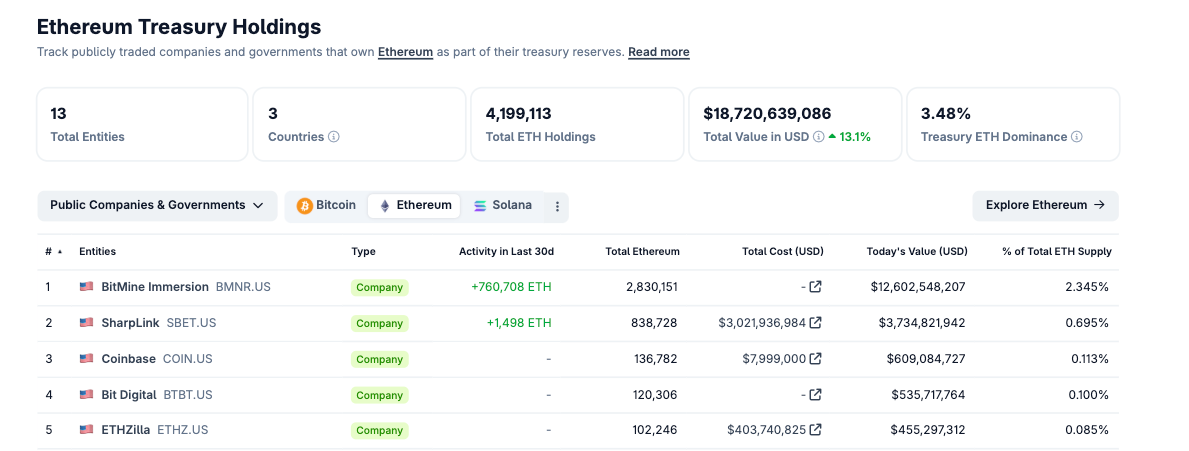Image resolution: width=1189 pixels, height=451 pixels.
Task: Click the Read more link
Action: [658, 52]
